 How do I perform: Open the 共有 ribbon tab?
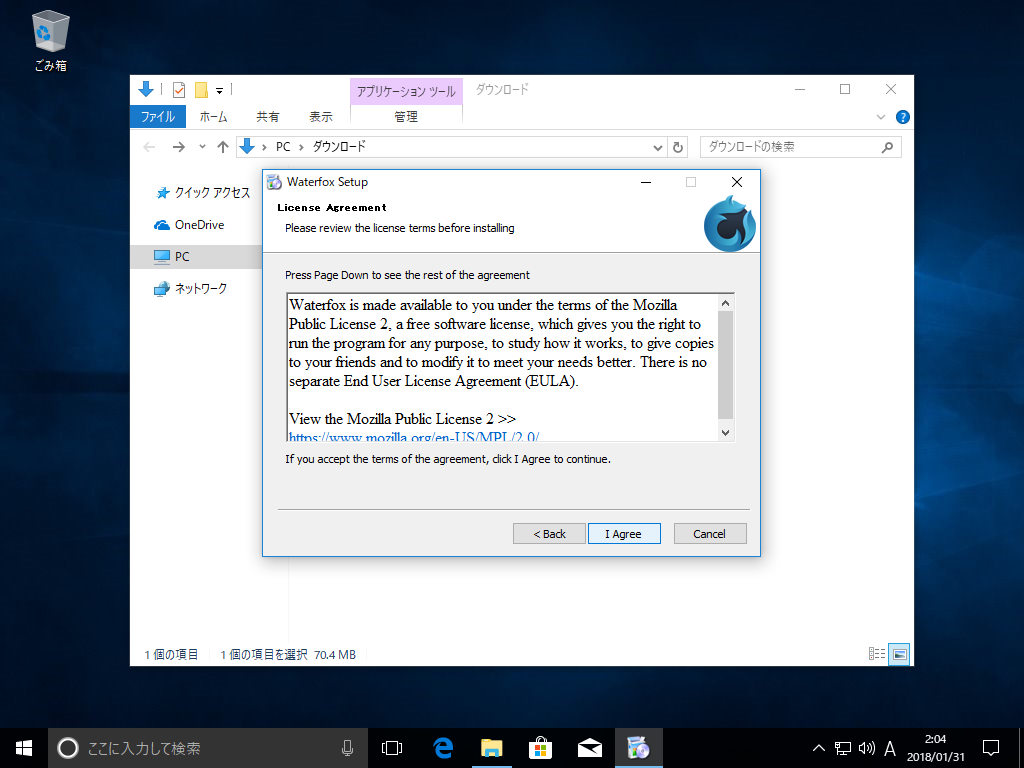pos(267,117)
